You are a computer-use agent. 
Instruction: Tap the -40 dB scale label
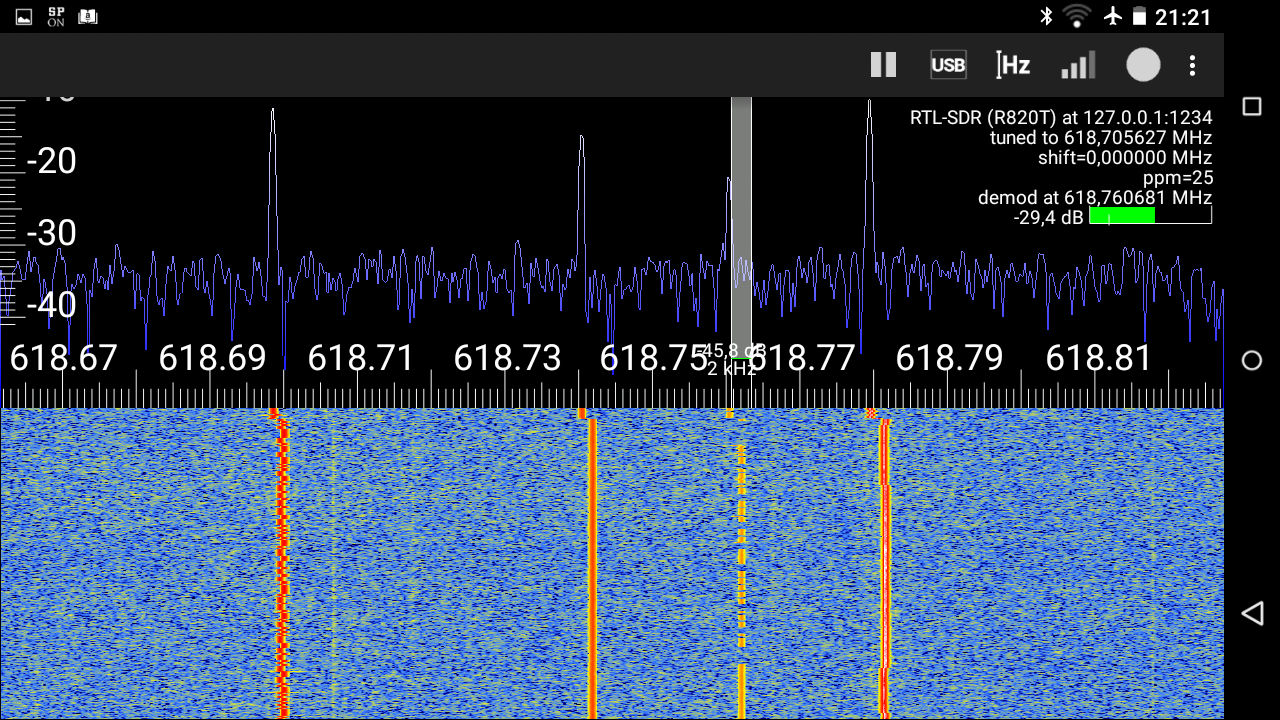(51, 304)
